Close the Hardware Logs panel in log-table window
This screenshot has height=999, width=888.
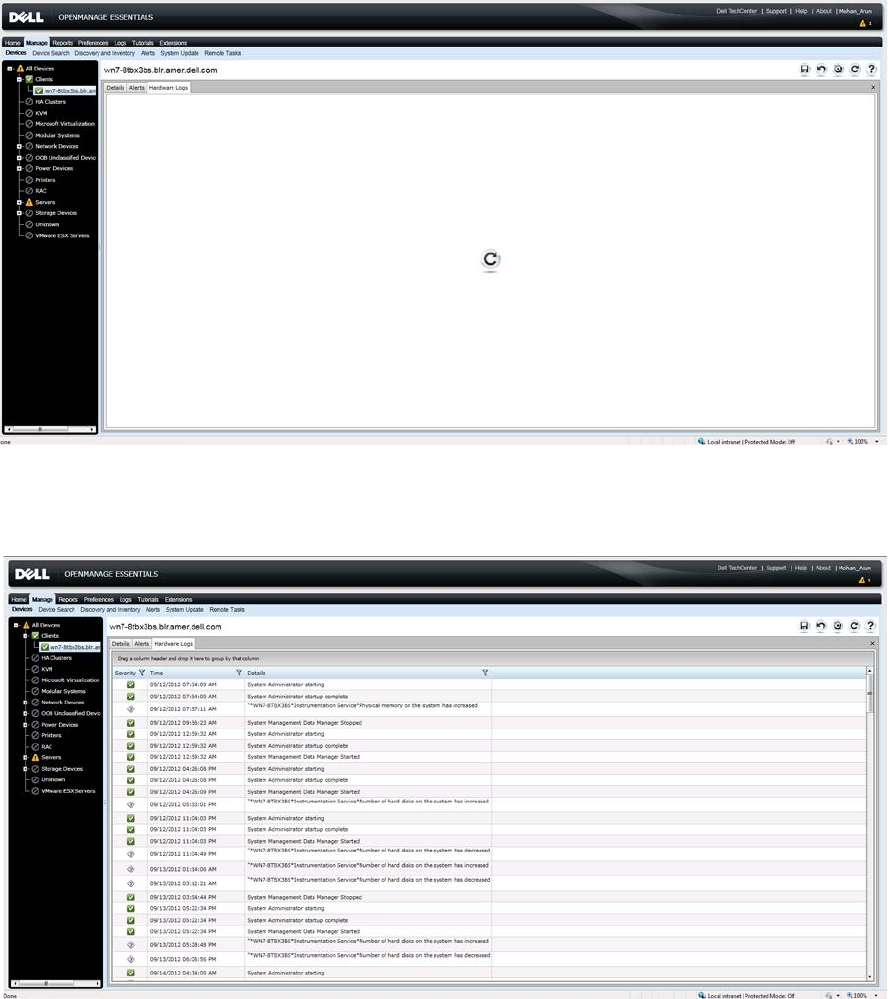click(x=873, y=643)
